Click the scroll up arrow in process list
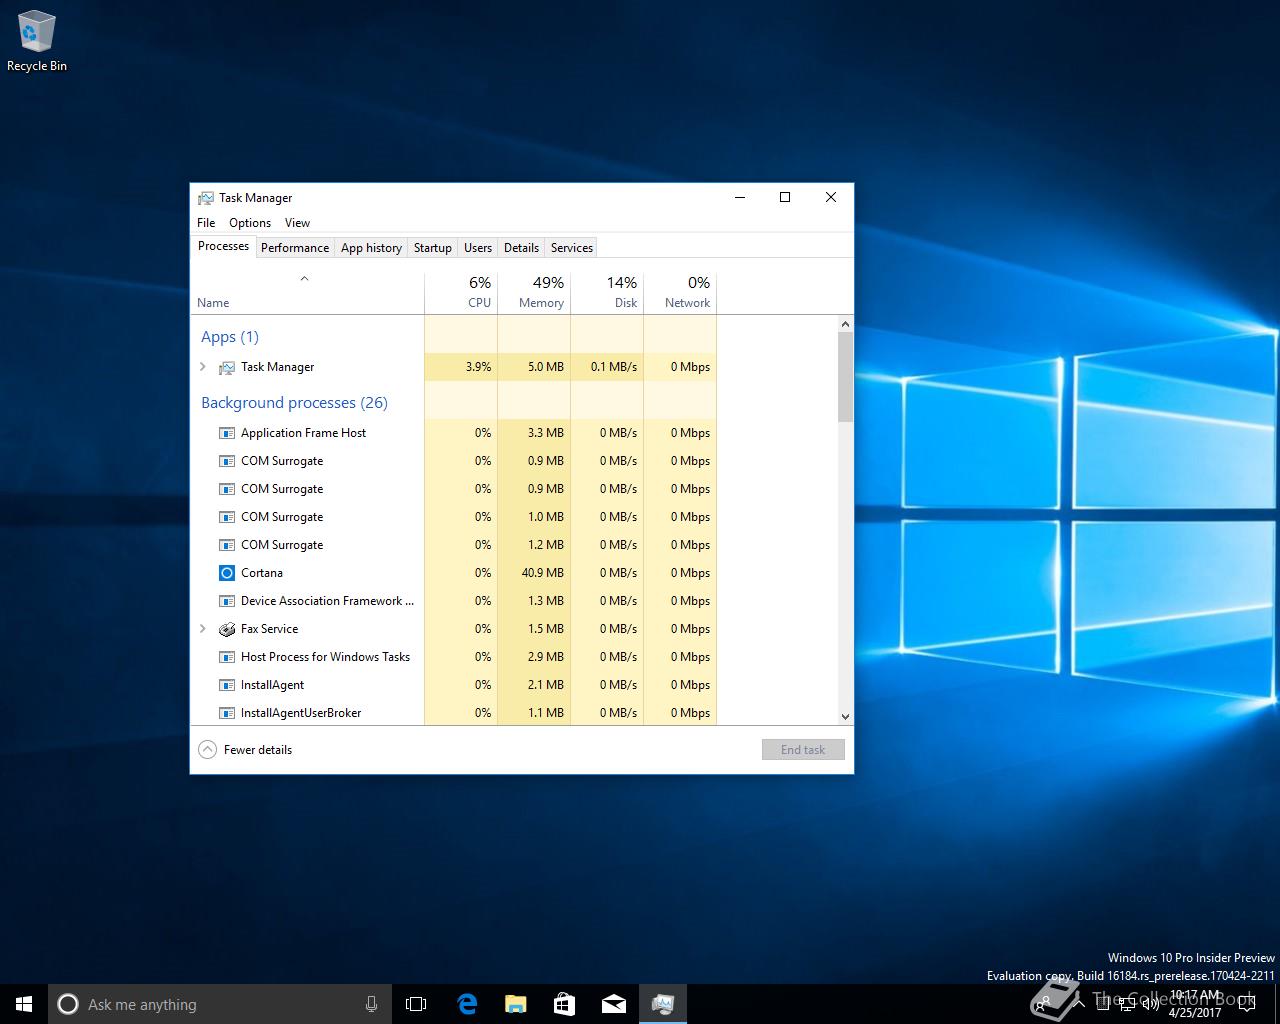1280x1024 pixels. pos(846,324)
